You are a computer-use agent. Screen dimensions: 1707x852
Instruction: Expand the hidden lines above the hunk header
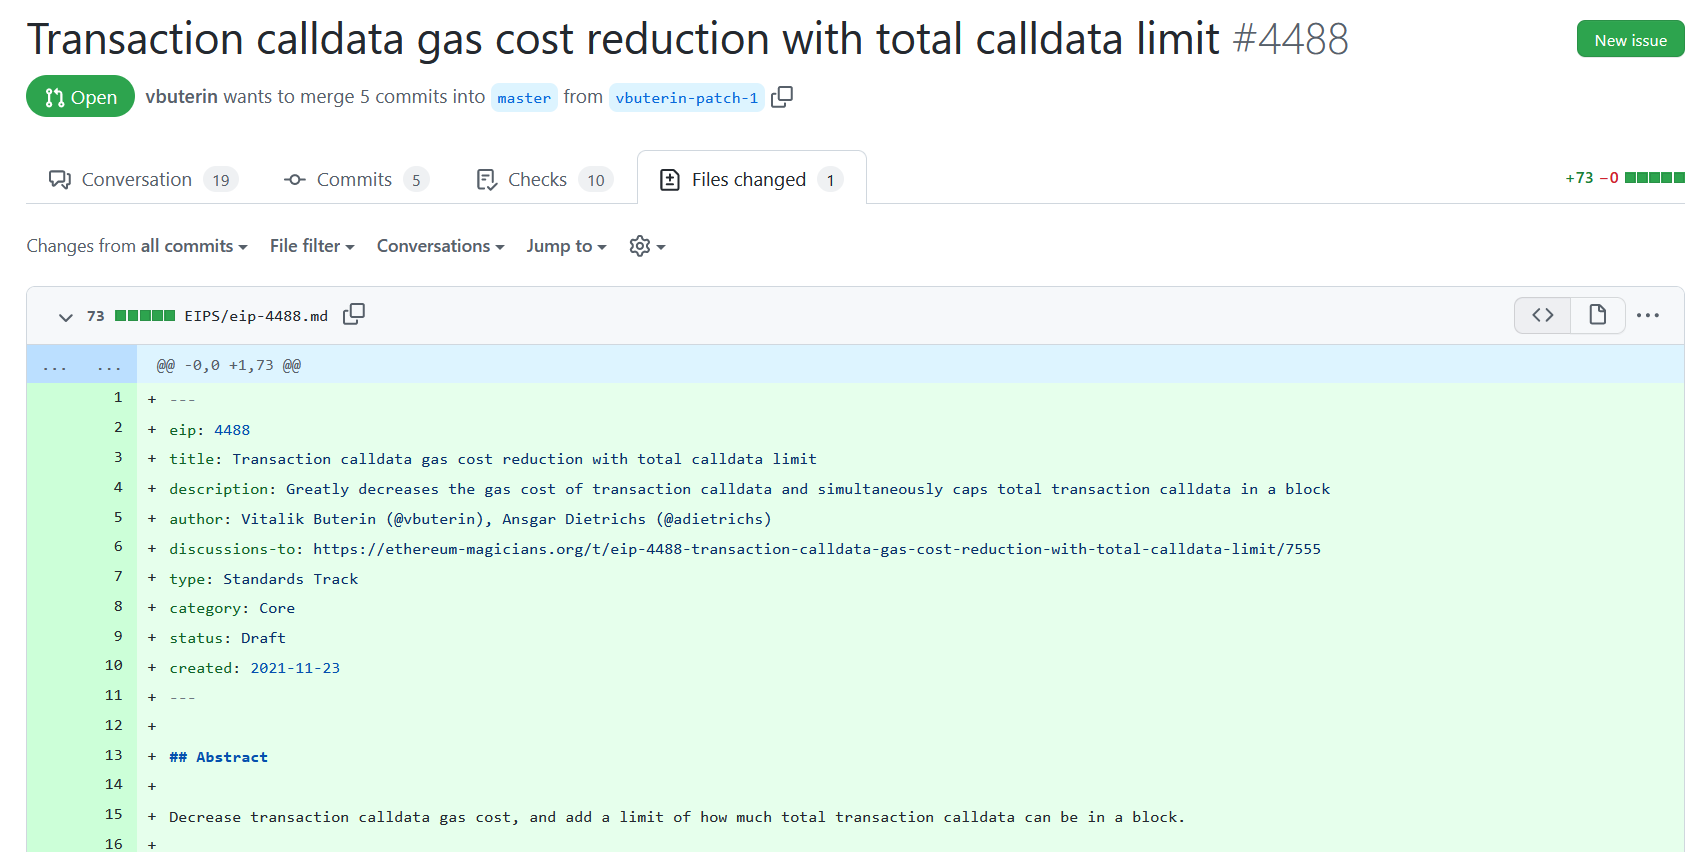(82, 365)
